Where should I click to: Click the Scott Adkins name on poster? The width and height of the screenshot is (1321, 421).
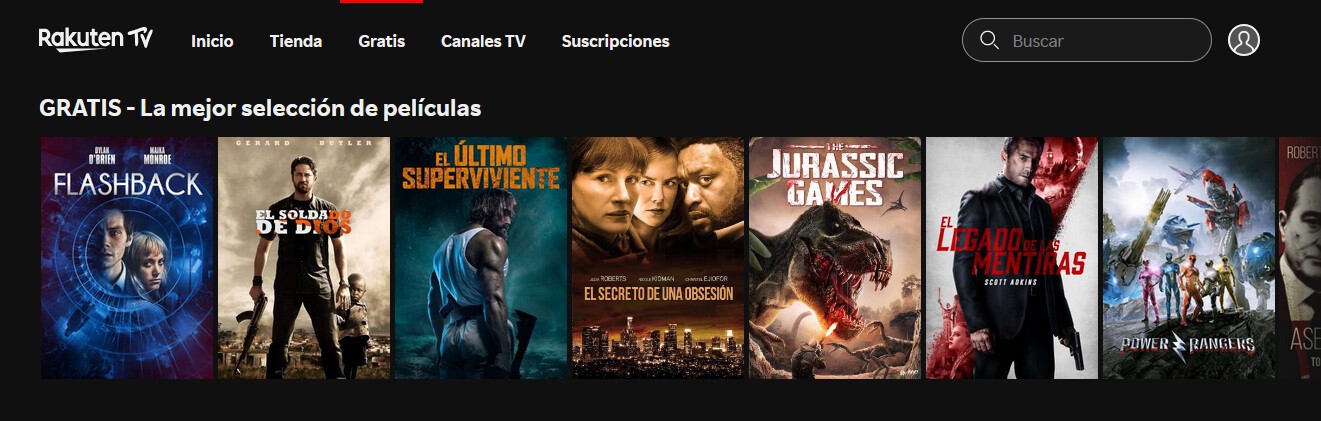coord(1011,281)
